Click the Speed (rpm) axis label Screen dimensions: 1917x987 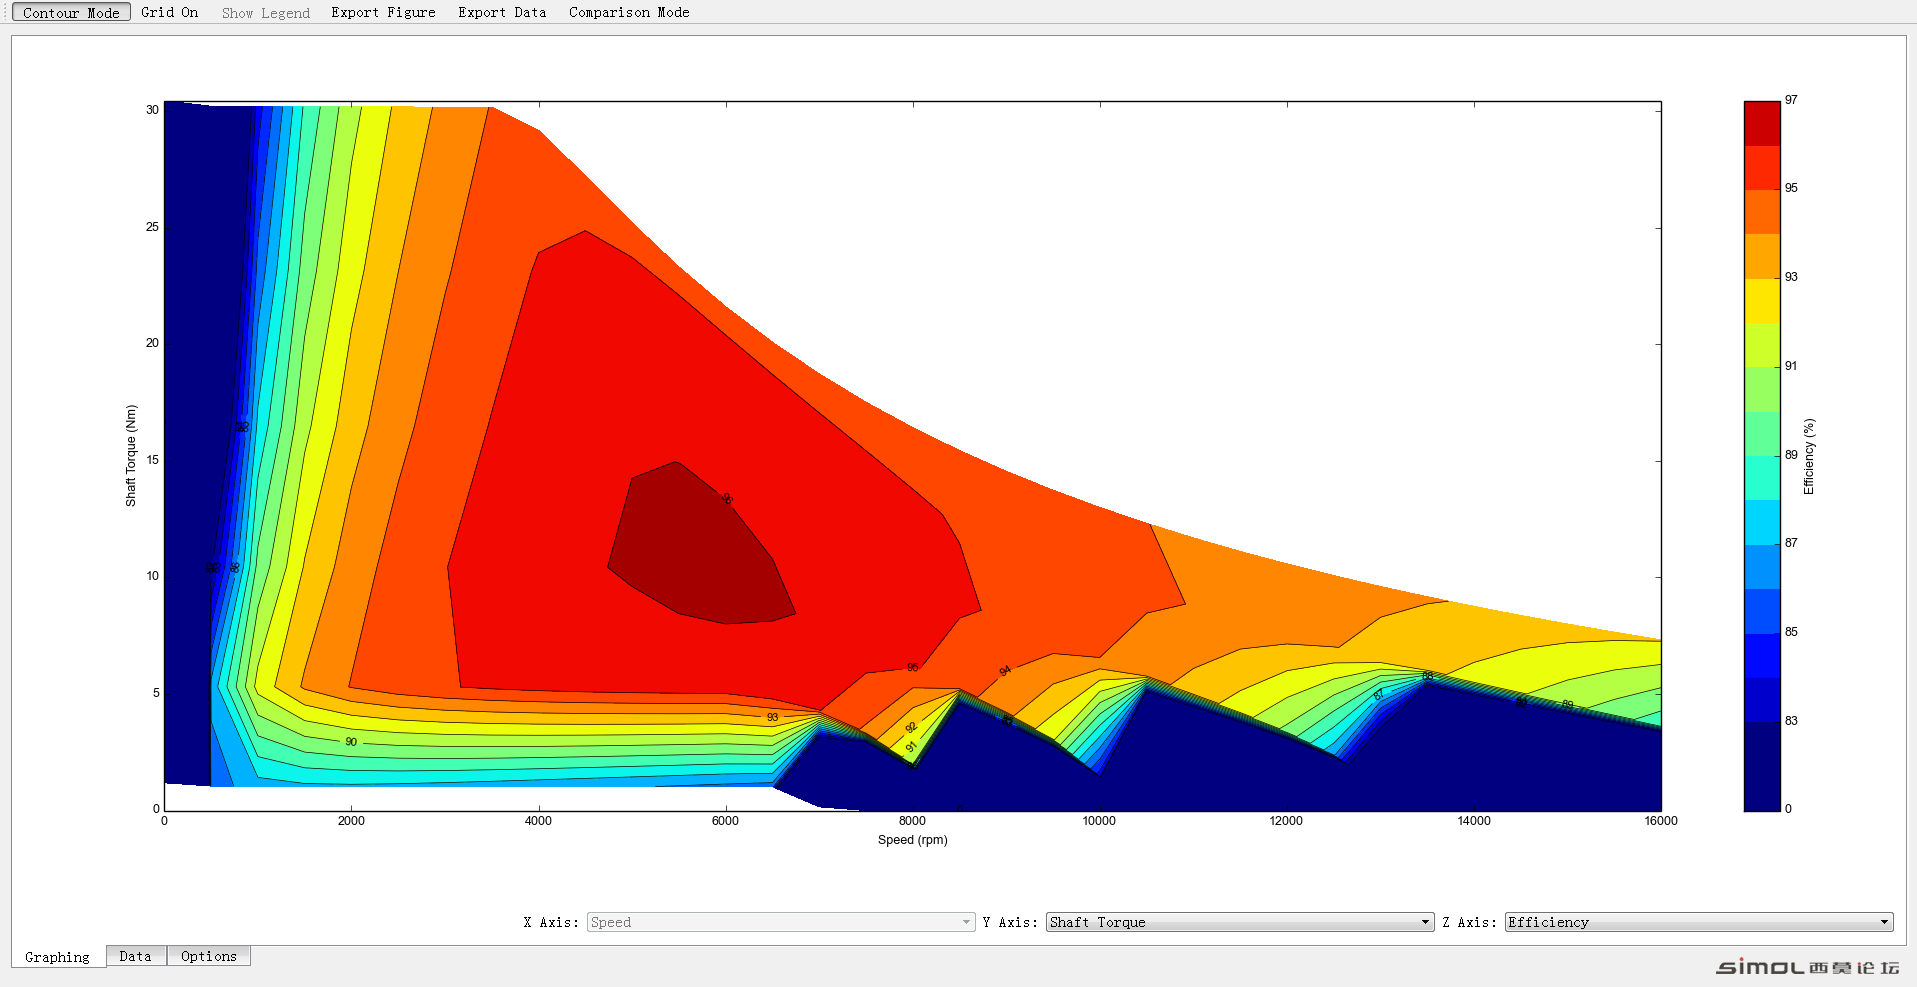tap(912, 840)
